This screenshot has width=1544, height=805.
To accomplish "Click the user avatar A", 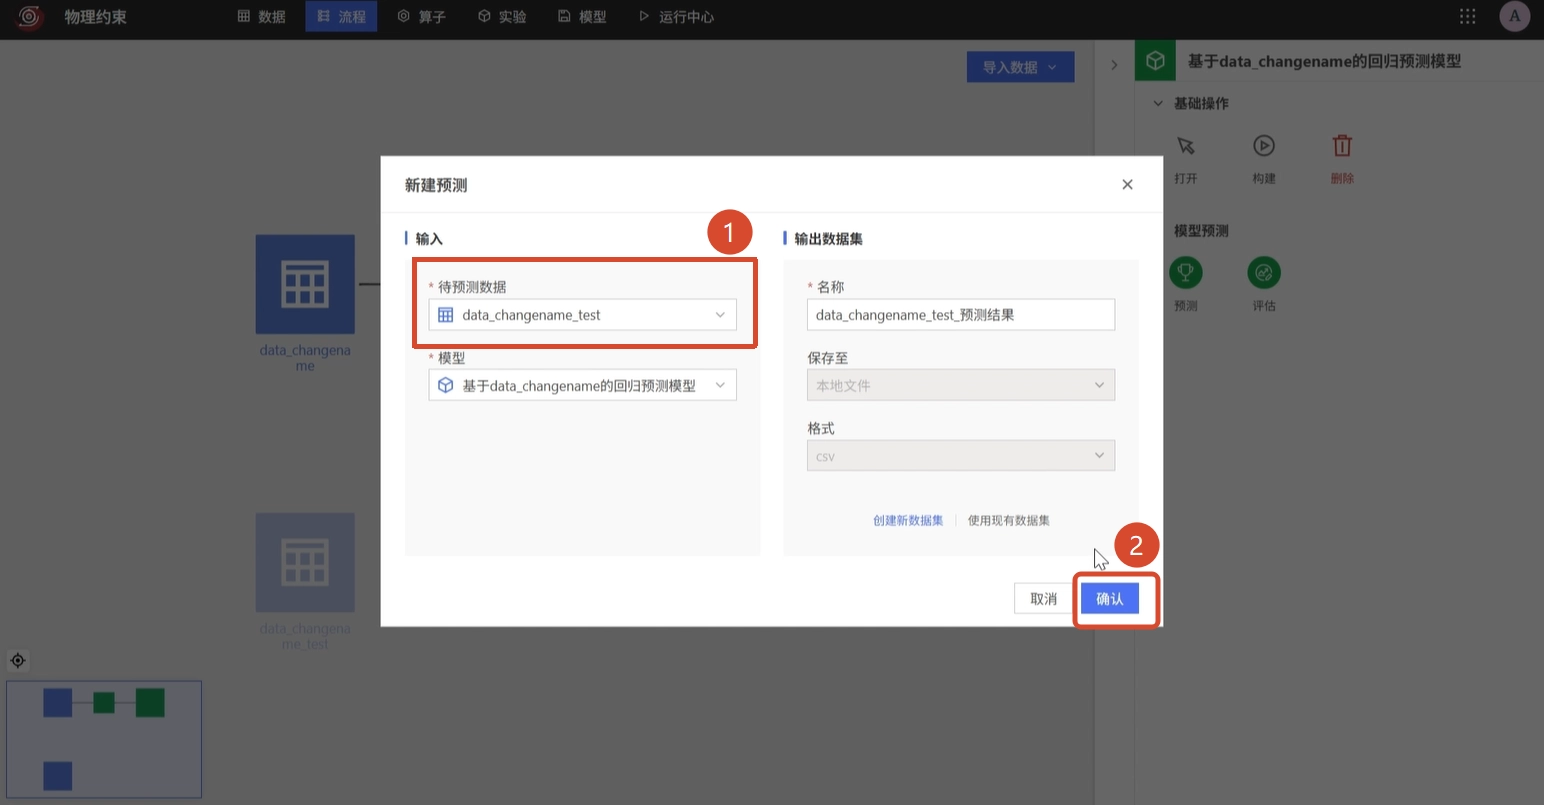I will 1514,16.
